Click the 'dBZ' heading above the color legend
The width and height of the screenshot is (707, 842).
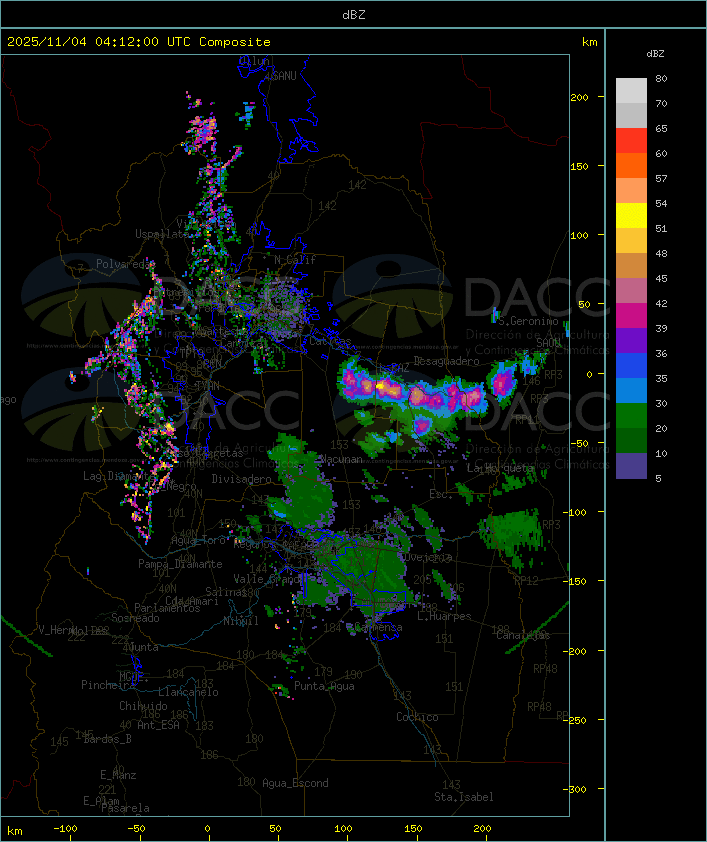point(655,54)
